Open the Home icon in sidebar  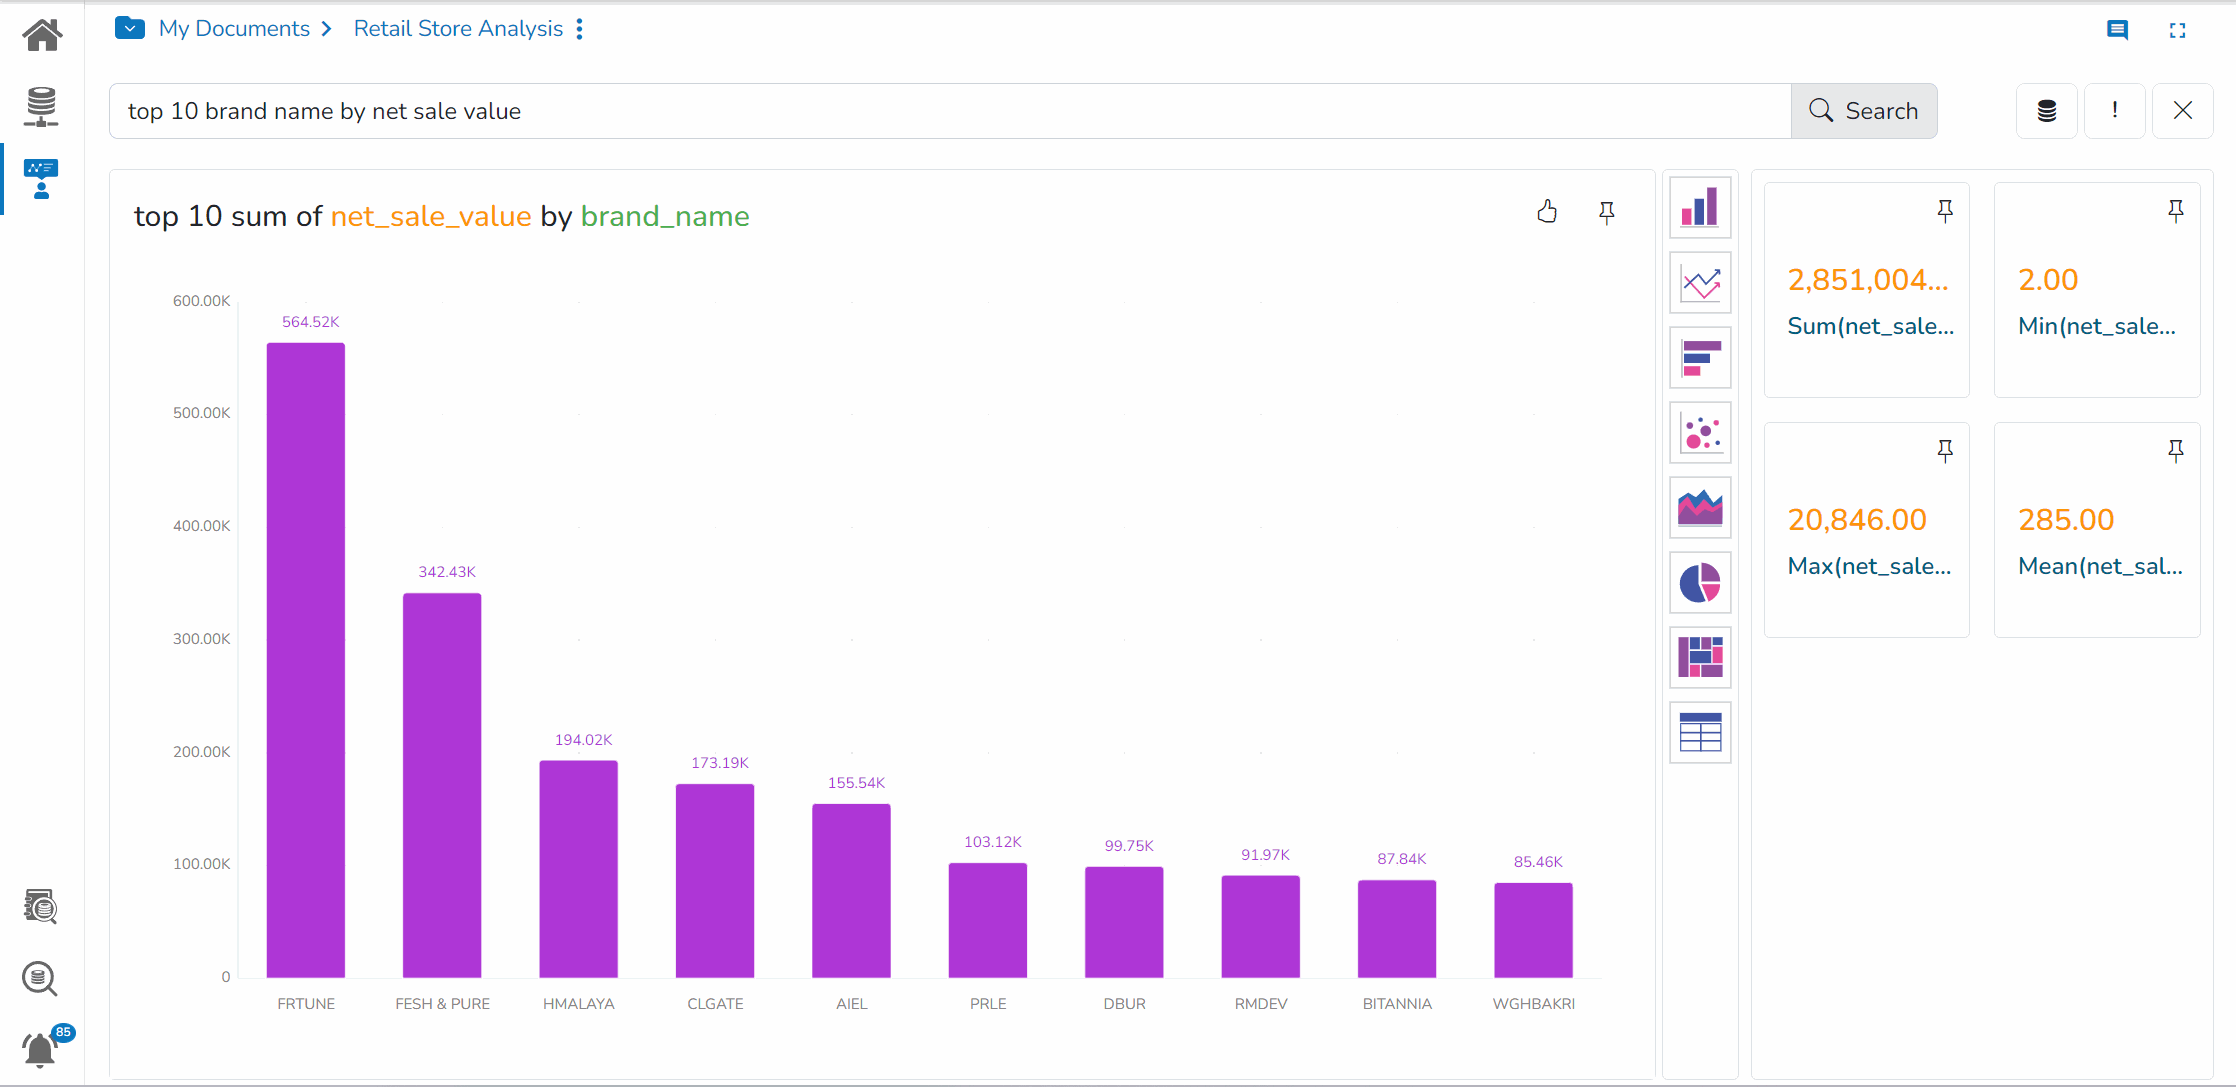pyautogui.click(x=42, y=35)
